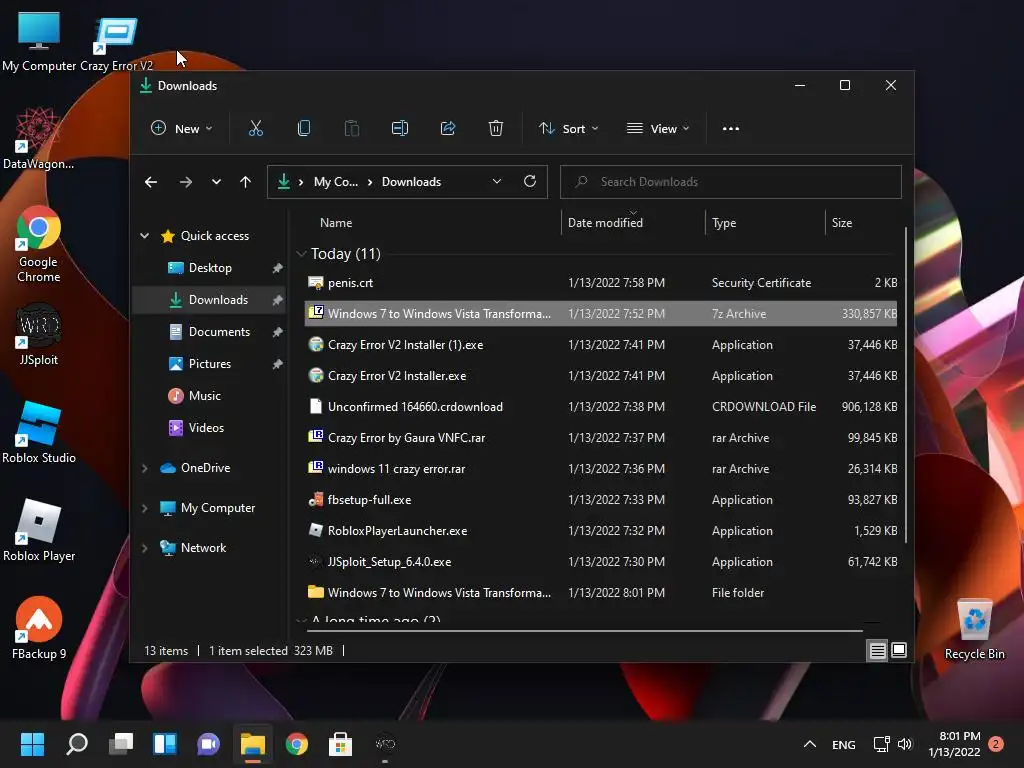The width and height of the screenshot is (1024, 768).
Task: Select RobloxPlayerLauncher.exe file
Action: coord(601,531)
